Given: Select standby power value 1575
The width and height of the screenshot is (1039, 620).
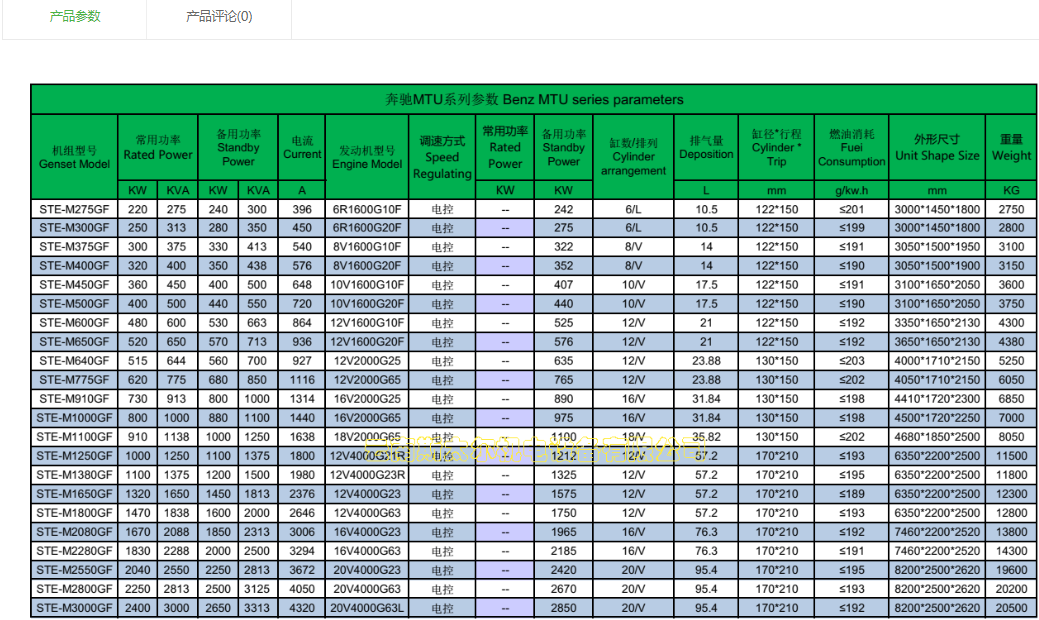Looking at the screenshot, I should pos(563,494).
